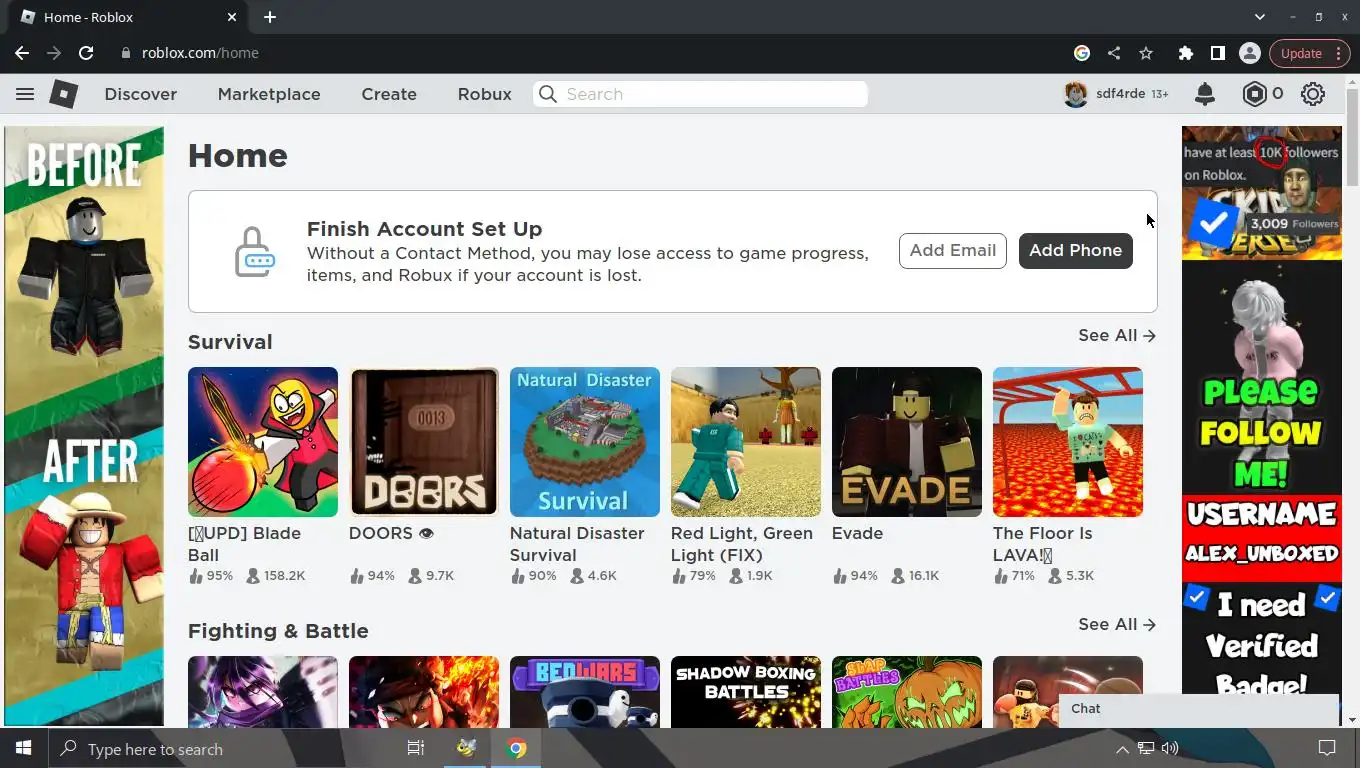This screenshot has width=1360, height=768.
Task: Open the BedWars game thumbnail
Action: coord(585,691)
